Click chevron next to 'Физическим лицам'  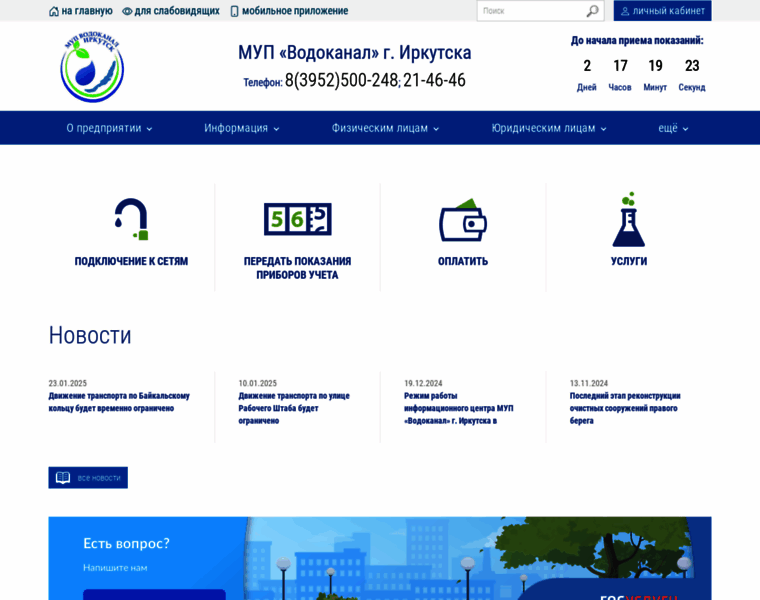point(436,129)
